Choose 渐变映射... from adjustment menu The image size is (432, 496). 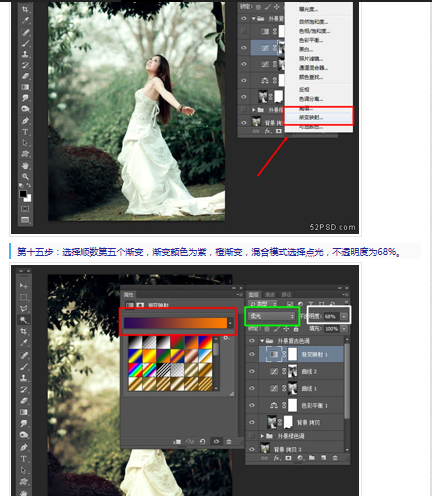[318, 117]
